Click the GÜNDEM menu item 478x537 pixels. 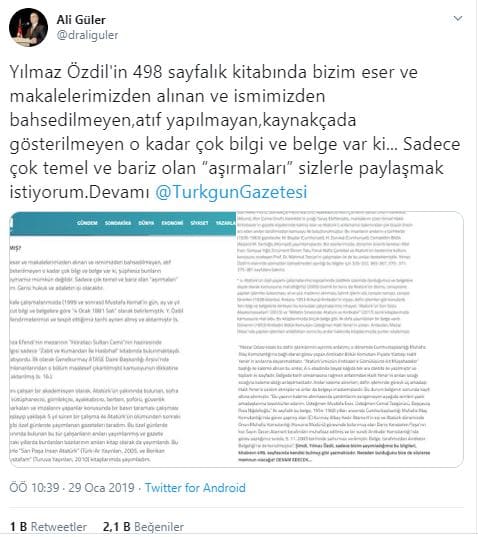tap(87, 223)
